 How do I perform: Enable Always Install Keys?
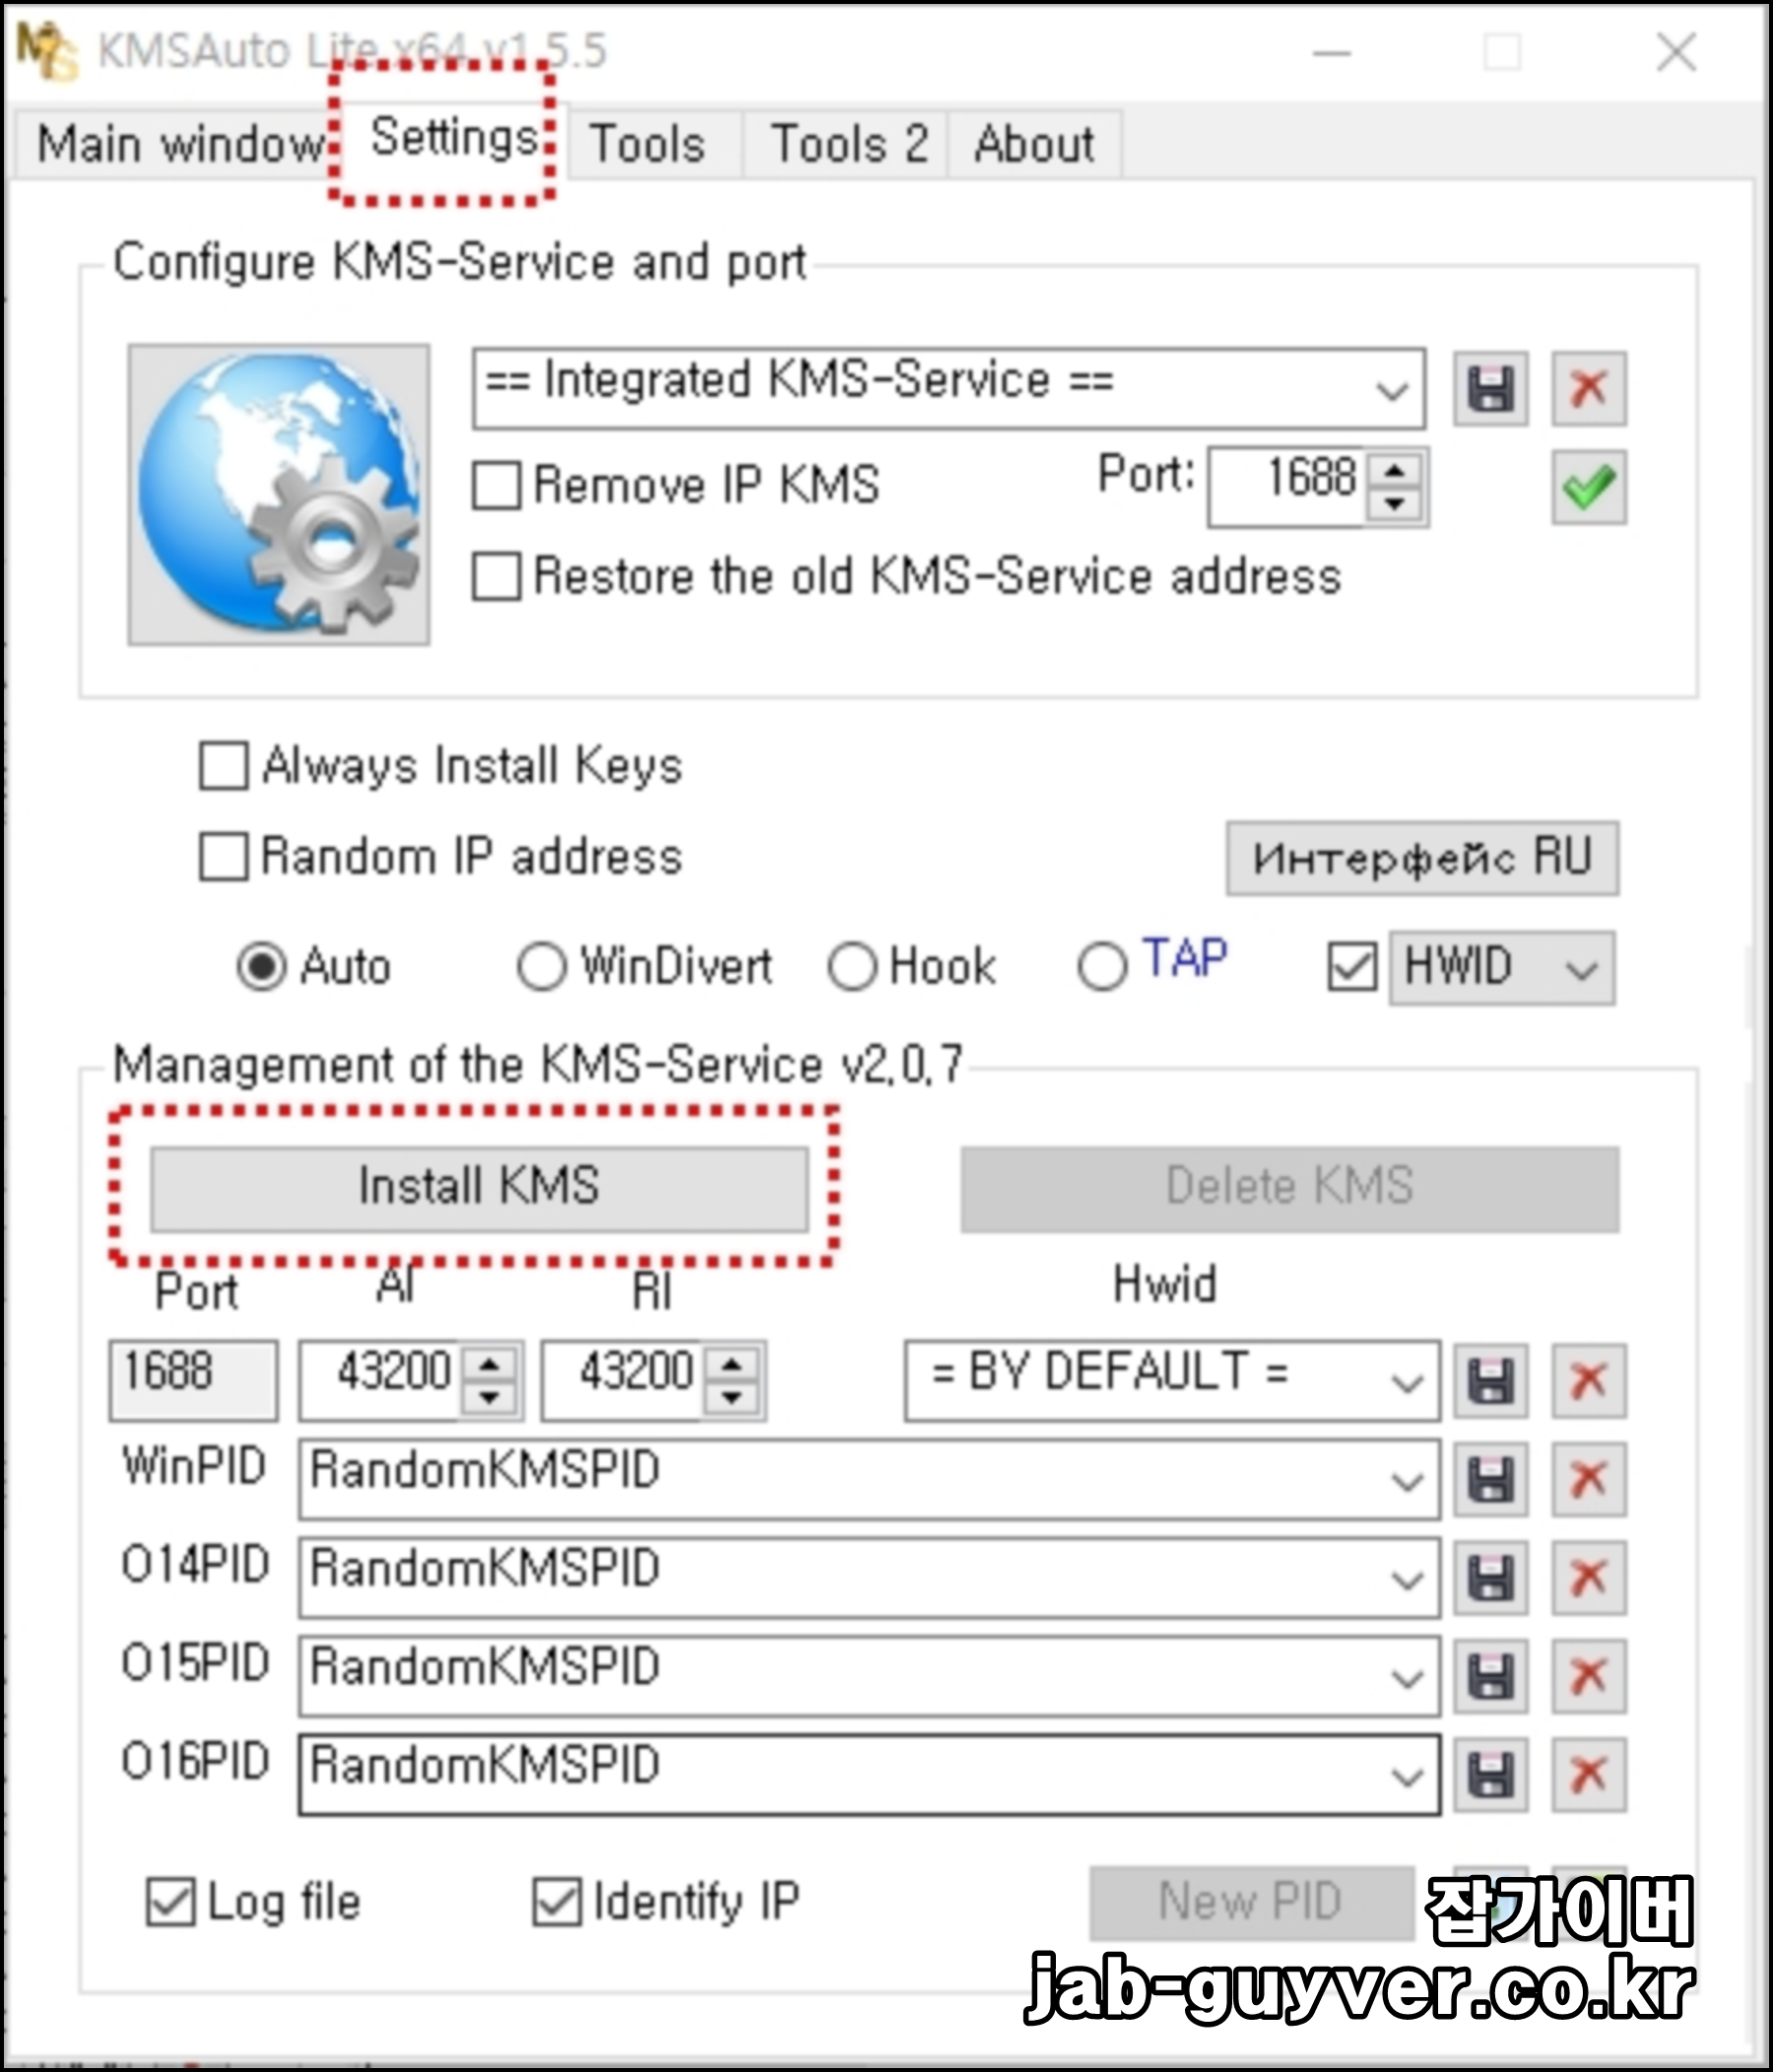224,766
